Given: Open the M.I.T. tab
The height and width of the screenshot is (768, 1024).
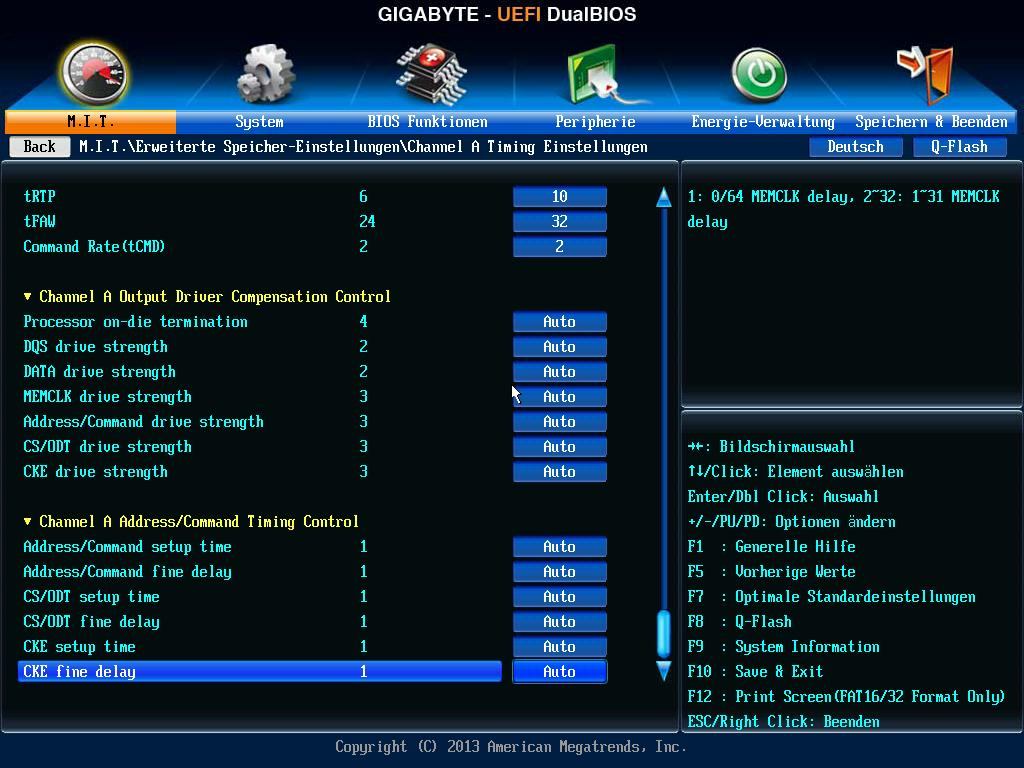Looking at the screenshot, I should point(90,121).
